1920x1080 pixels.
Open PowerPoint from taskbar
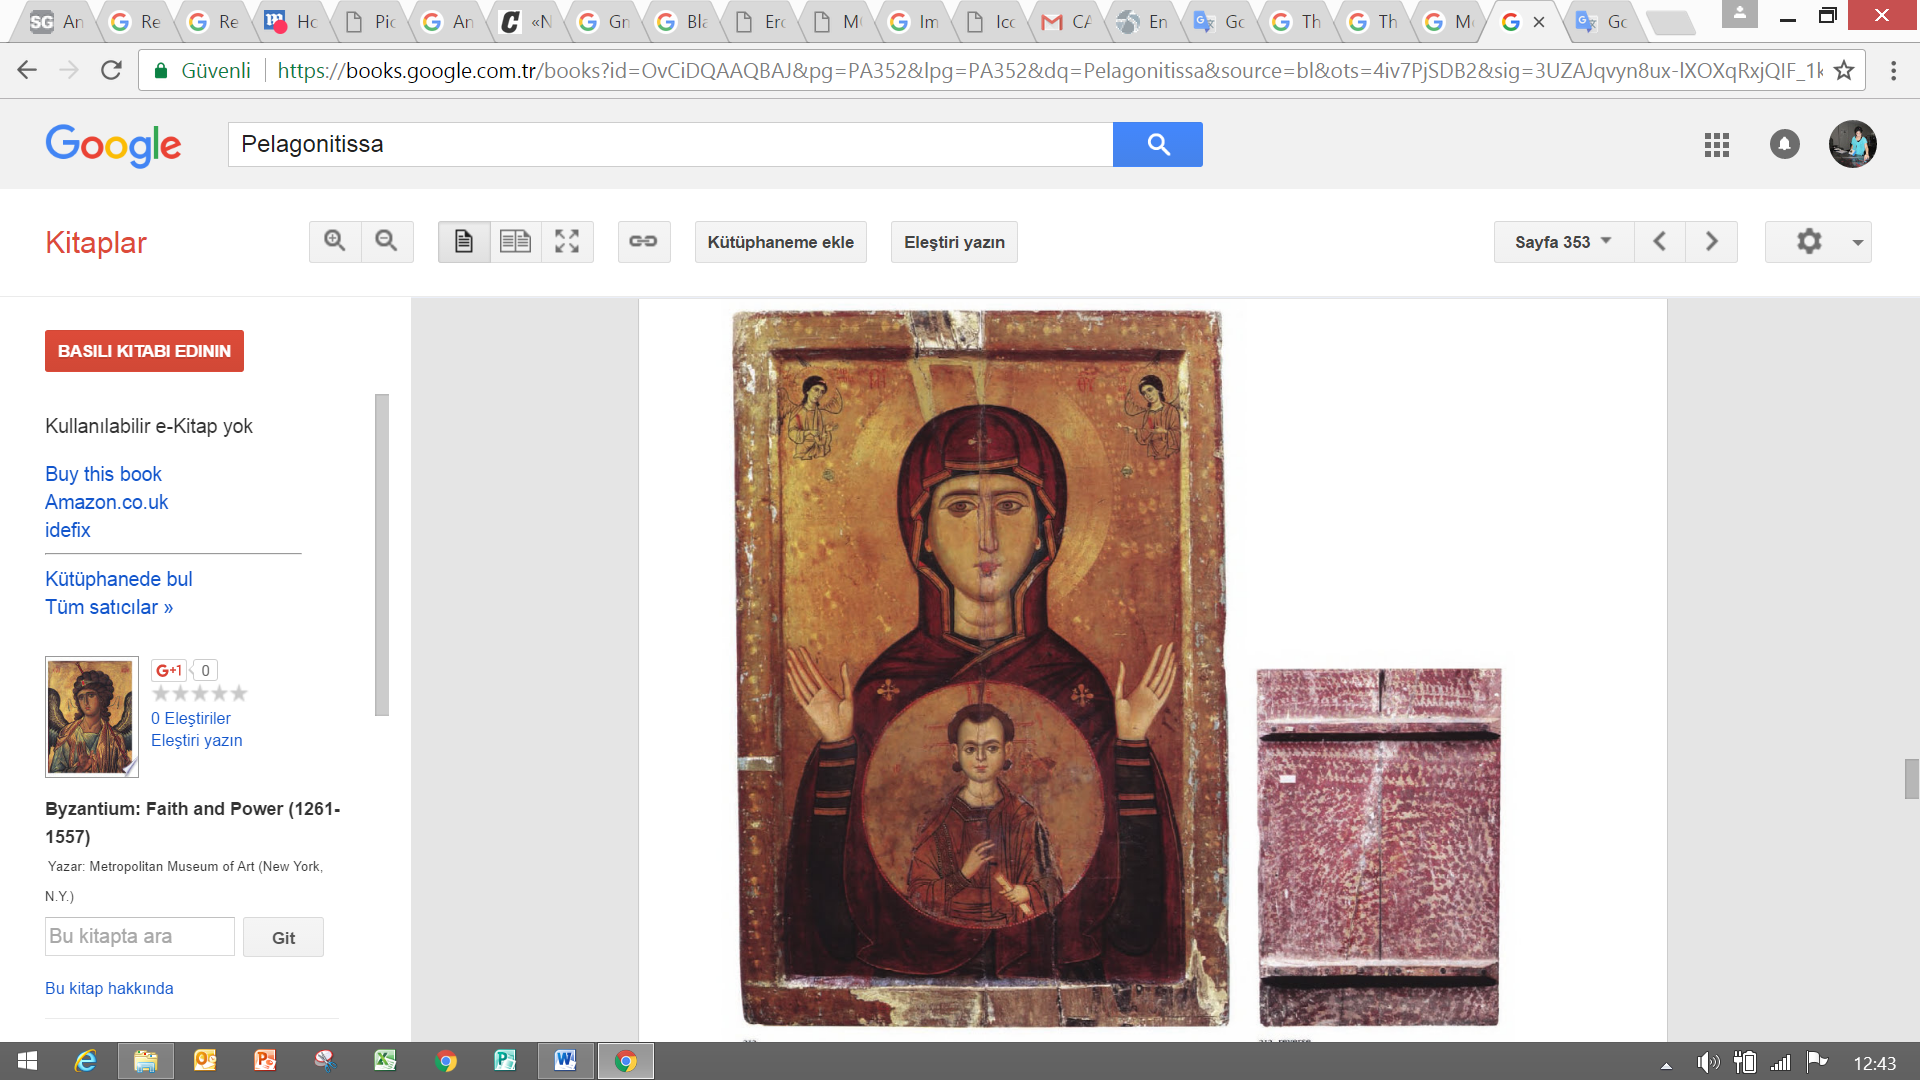click(265, 1061)
